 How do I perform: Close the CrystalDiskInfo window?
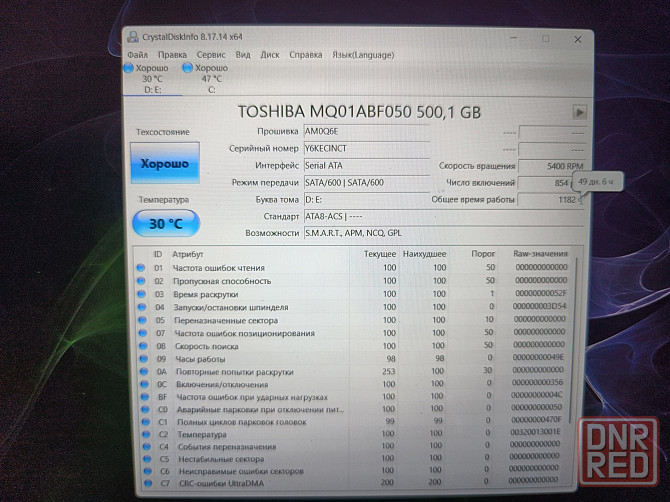pyautogui.click(x=578, y=39)
